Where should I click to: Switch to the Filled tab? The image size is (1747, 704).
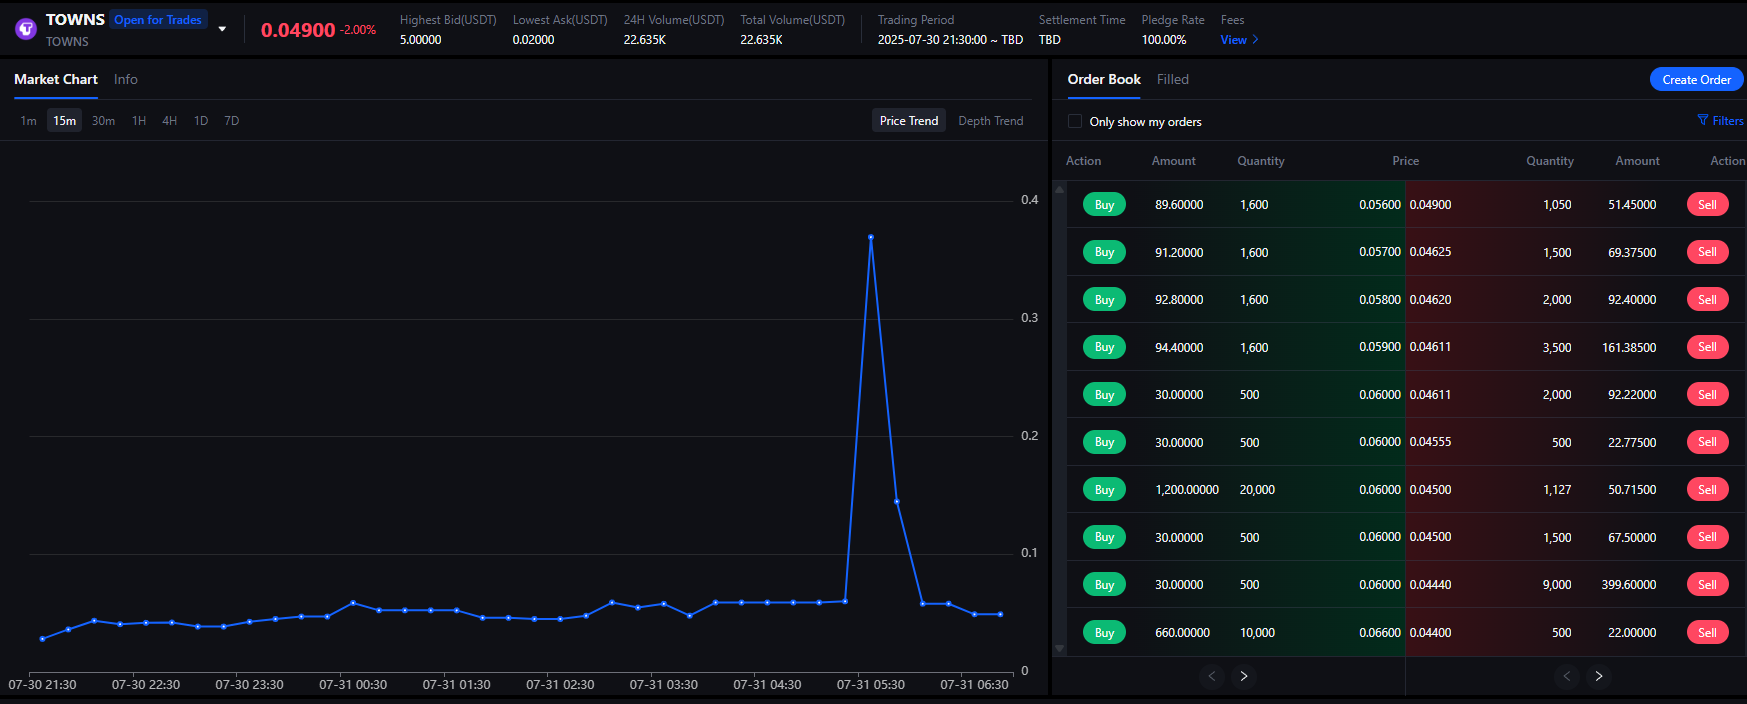point(1172,79)
